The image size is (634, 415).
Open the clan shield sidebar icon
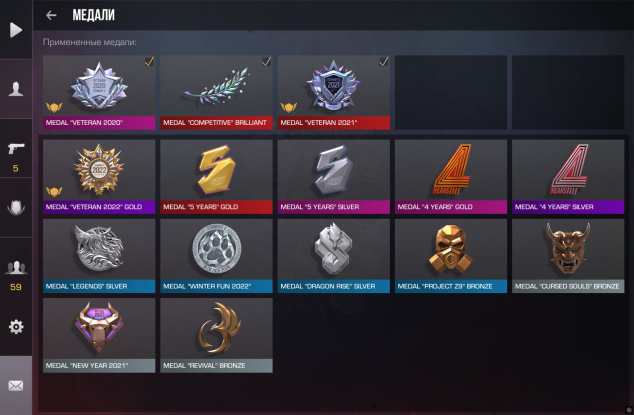[x=16, y=208]
